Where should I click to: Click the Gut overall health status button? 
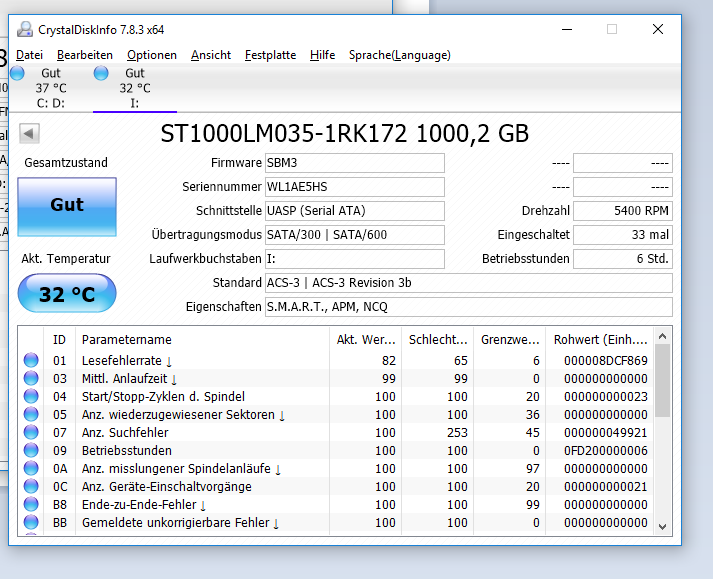point(67,207)
